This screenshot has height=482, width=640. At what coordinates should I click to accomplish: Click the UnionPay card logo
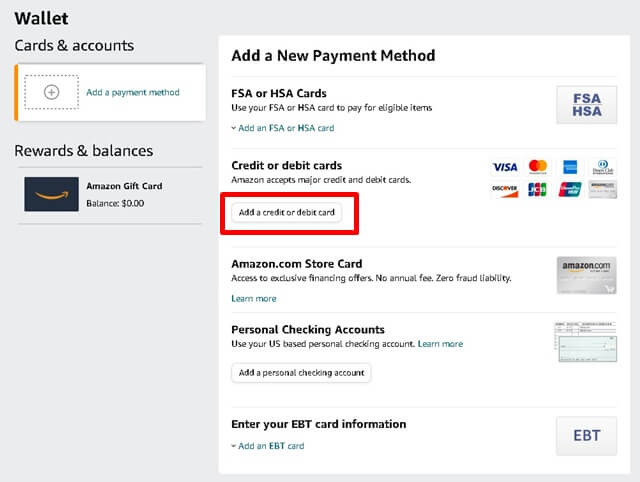coord(570,189)
